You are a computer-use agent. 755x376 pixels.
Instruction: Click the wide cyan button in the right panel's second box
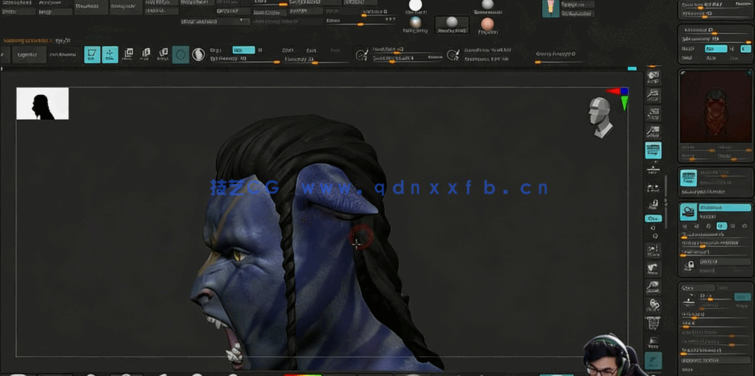(716, 49)
